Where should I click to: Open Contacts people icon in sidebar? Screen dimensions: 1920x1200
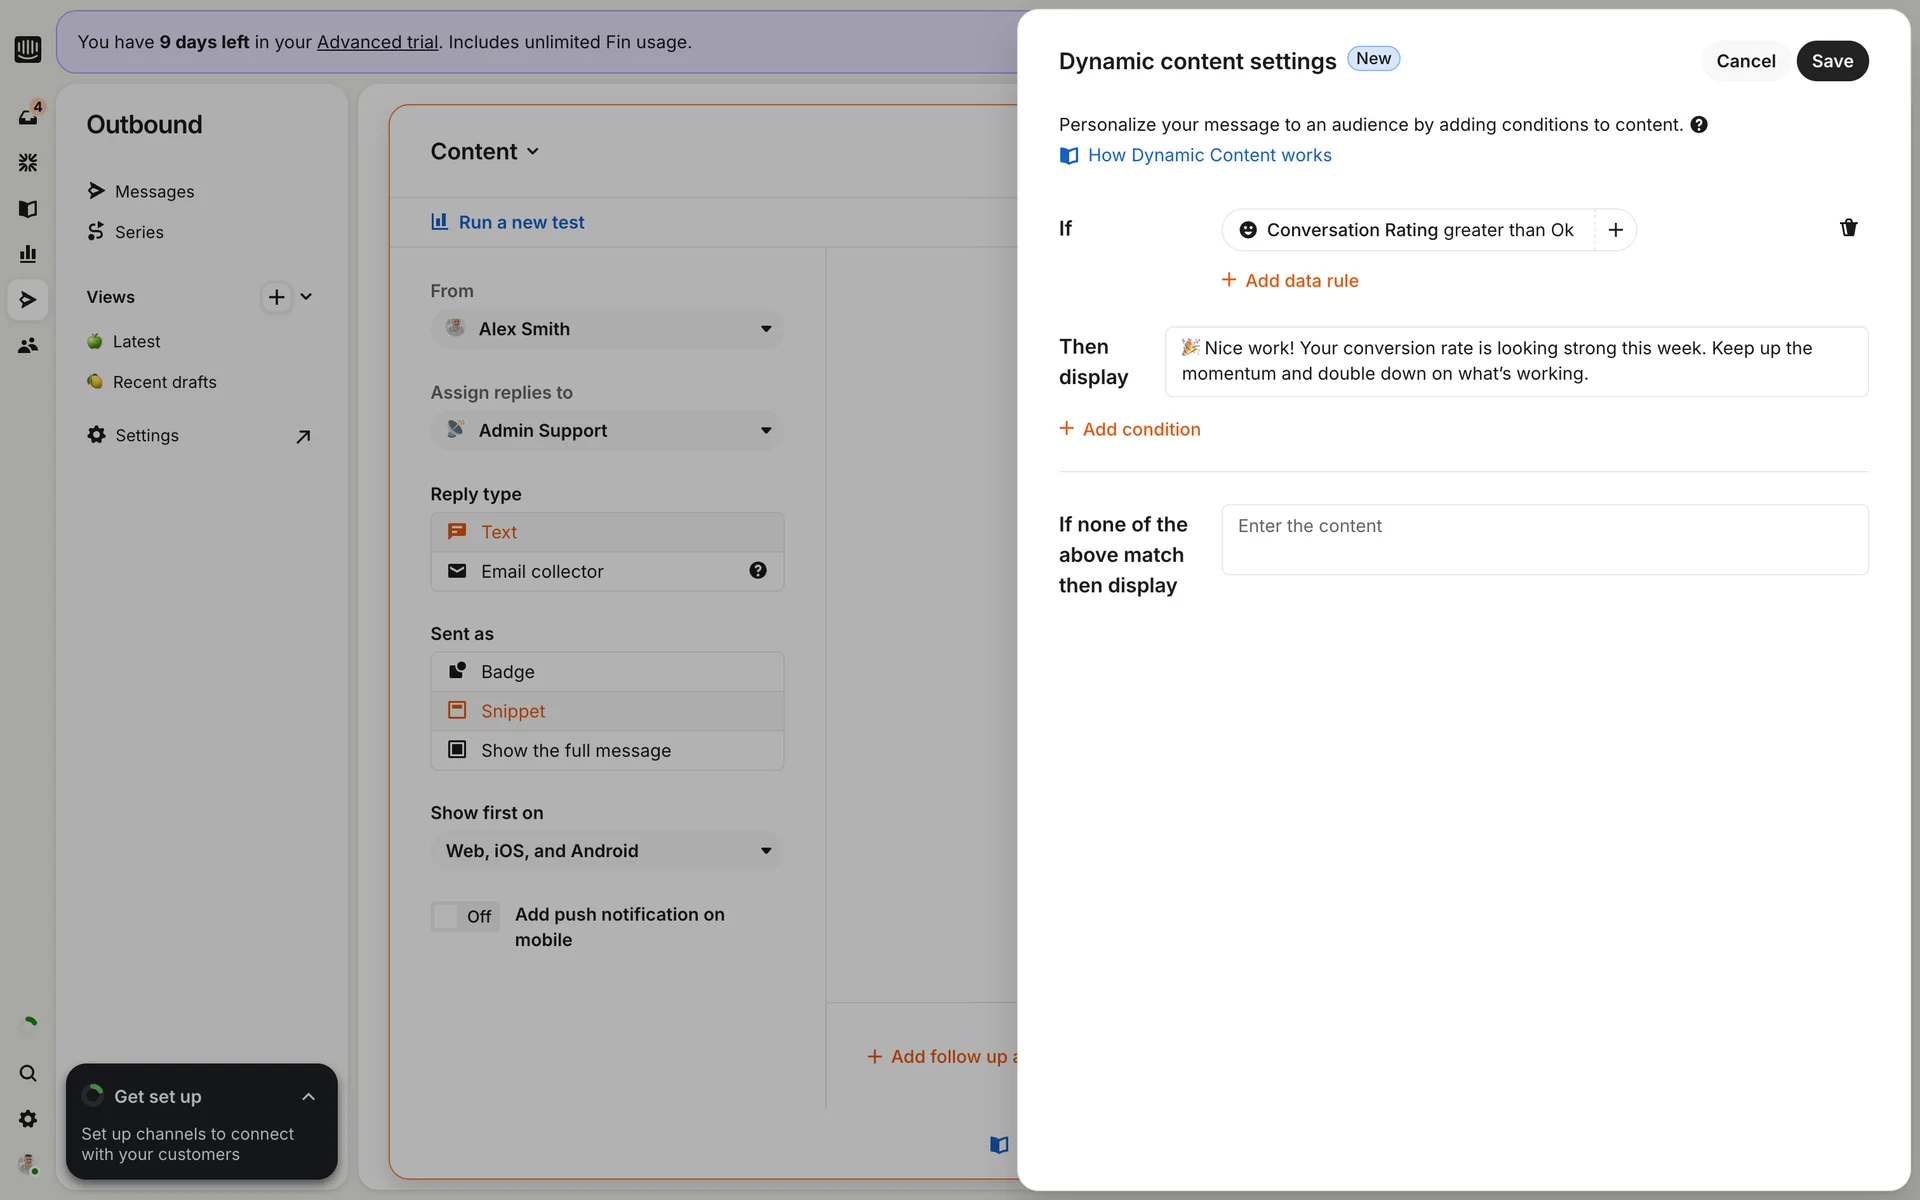[x=28, y=345]
